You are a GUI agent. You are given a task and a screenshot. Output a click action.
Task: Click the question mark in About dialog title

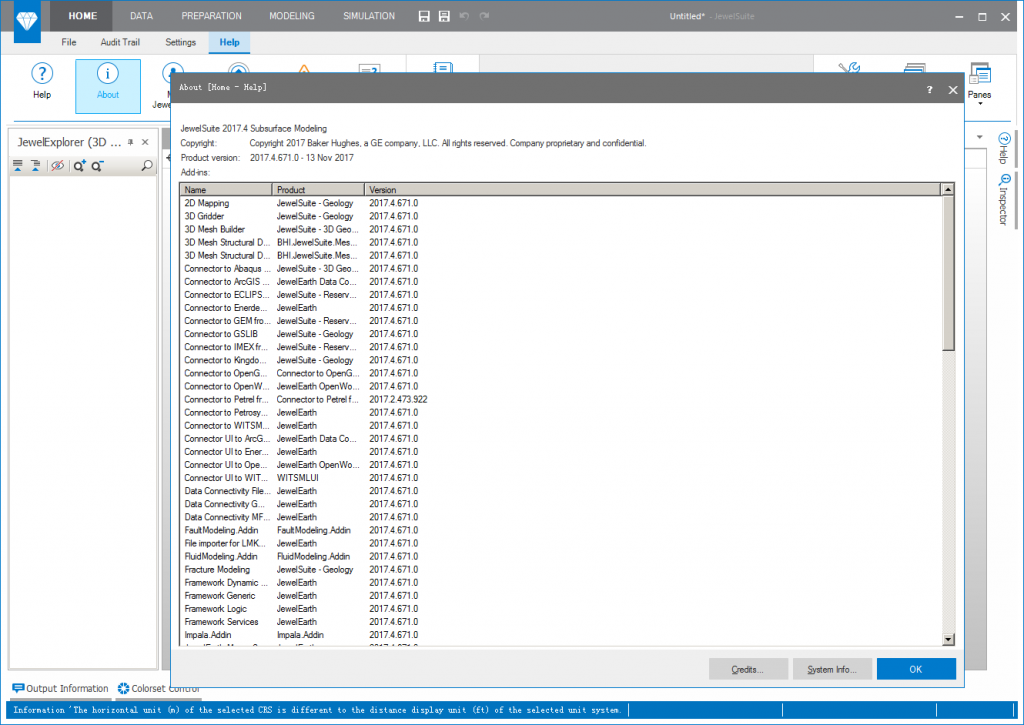929,90
